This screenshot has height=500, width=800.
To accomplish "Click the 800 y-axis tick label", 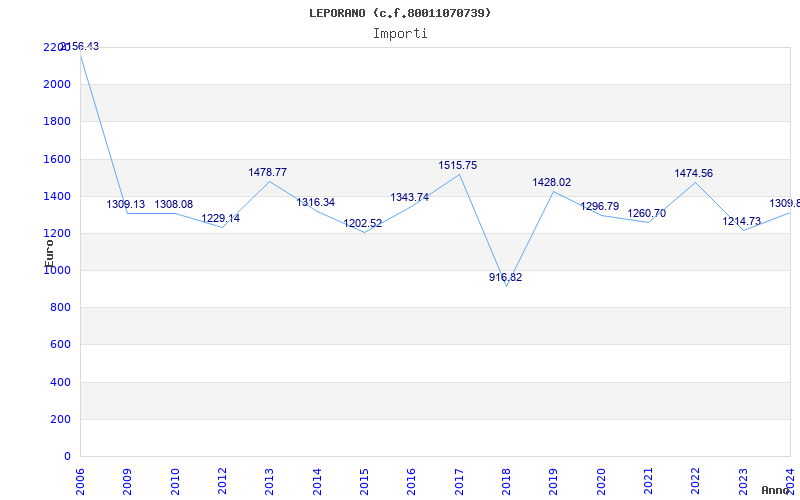I will pos(61,307).
